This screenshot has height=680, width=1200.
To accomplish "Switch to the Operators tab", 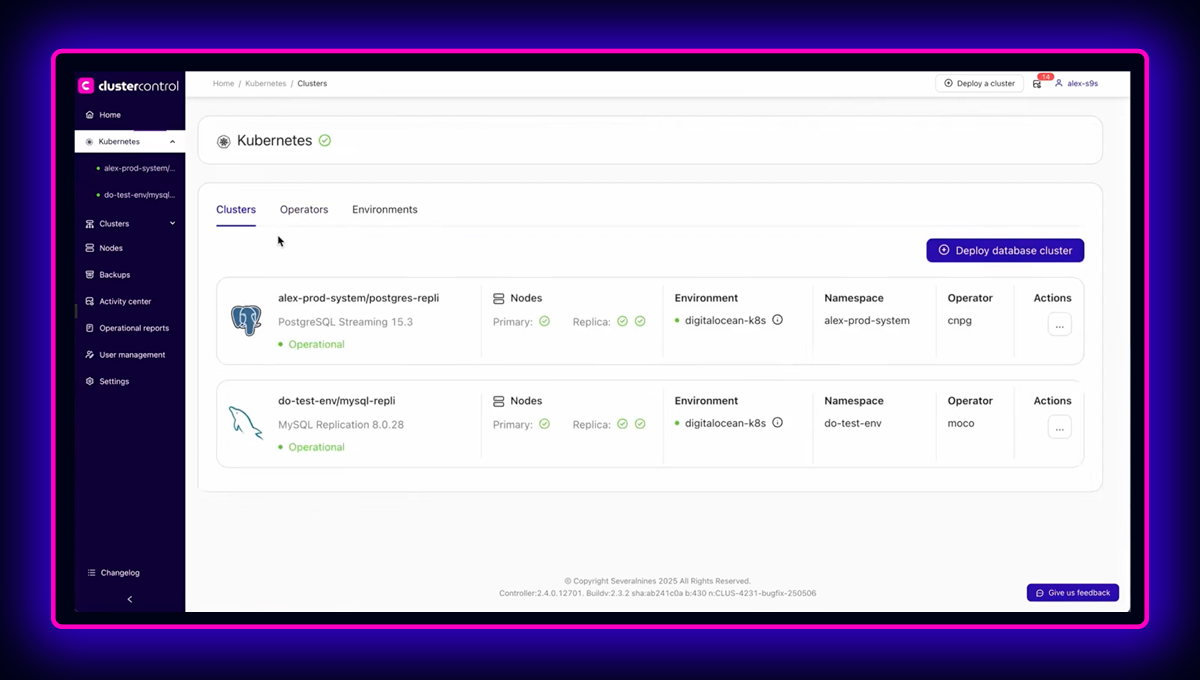I will 304,210.
